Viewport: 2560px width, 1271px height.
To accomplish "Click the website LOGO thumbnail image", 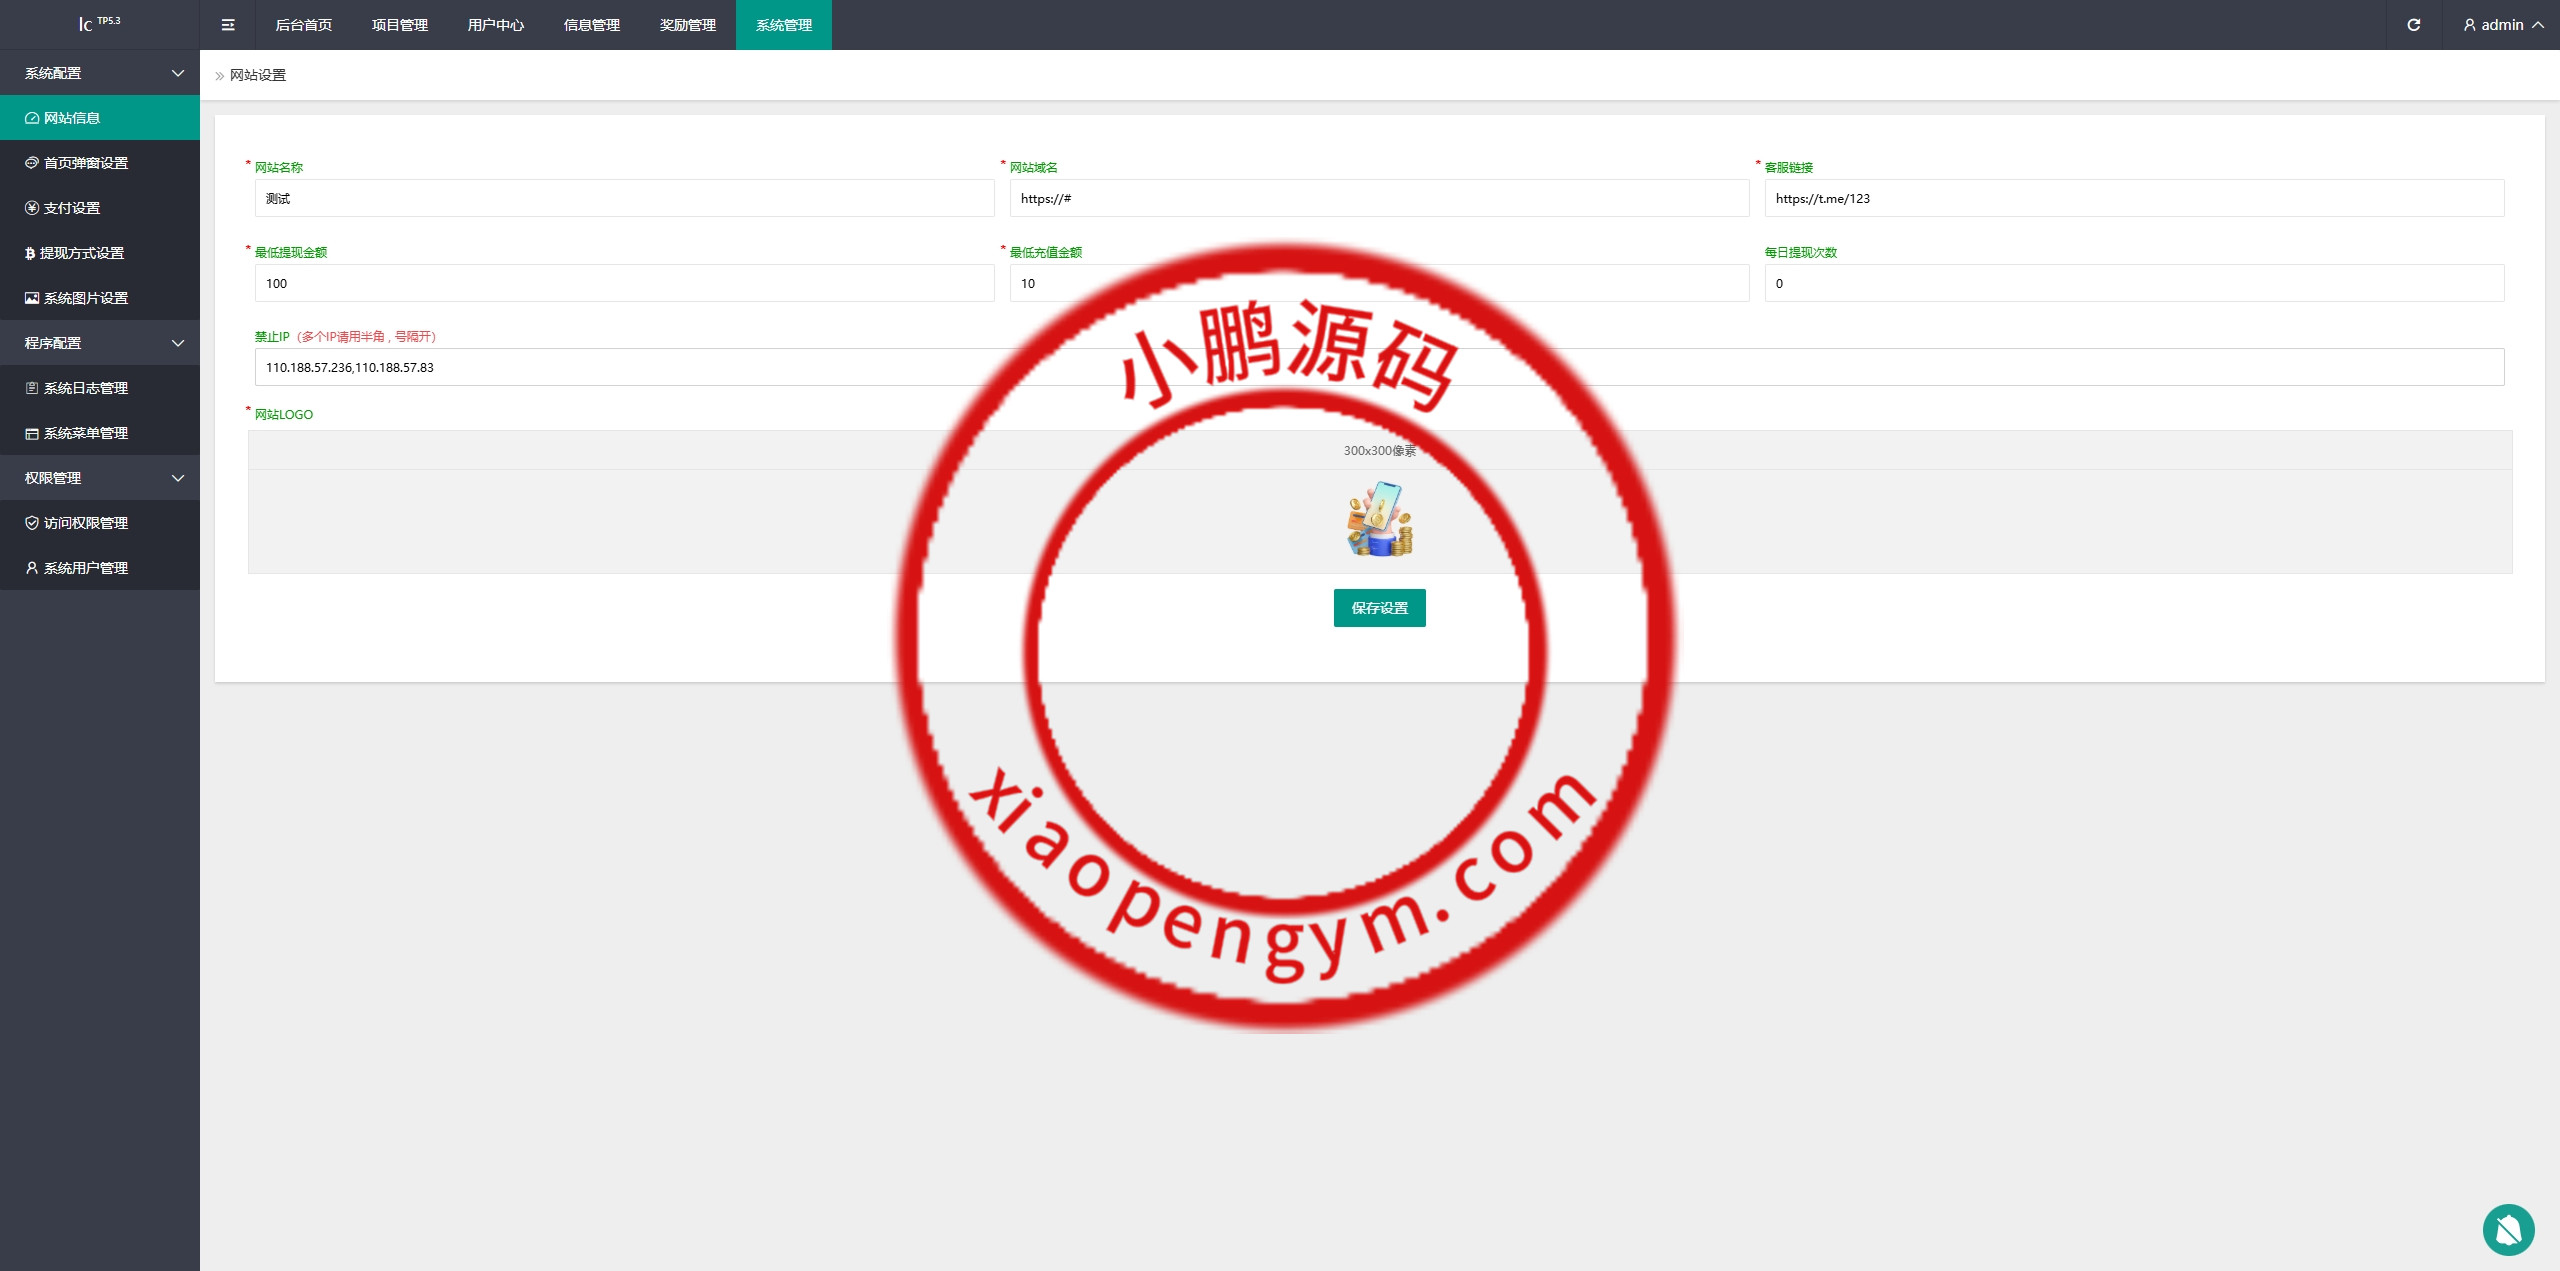I will (x=1379, y=520).
